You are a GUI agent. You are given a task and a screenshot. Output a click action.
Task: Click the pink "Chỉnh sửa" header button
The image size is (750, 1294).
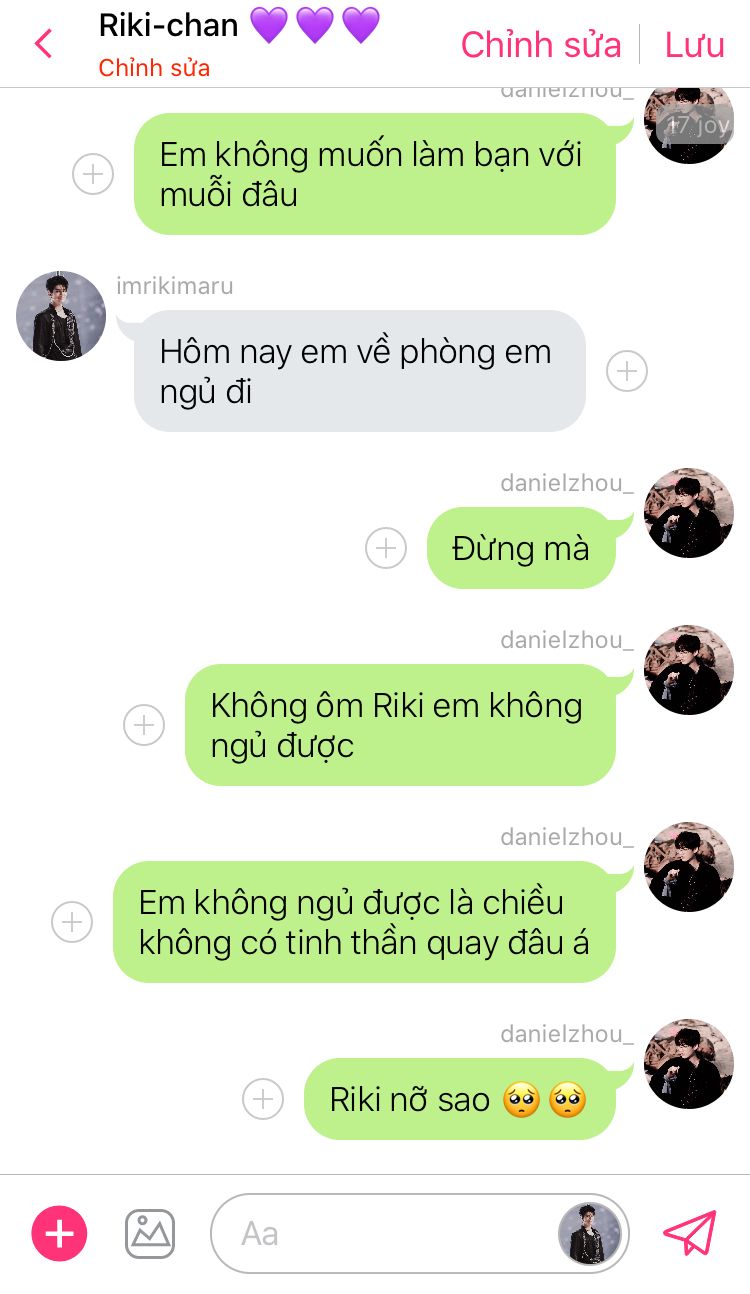pyautogui.click(x=541, y=45)
